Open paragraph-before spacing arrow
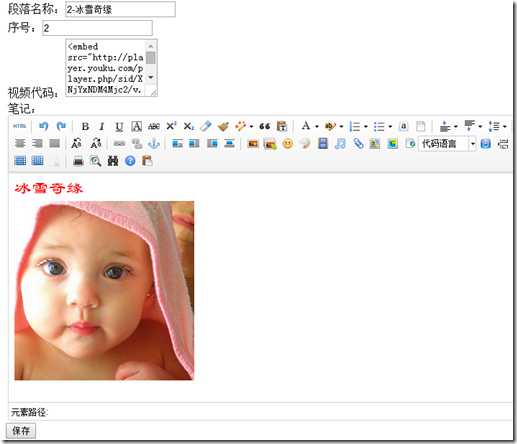Image resolution: width=517 pixels, height=444 pixels. click(x=456, y=127)
